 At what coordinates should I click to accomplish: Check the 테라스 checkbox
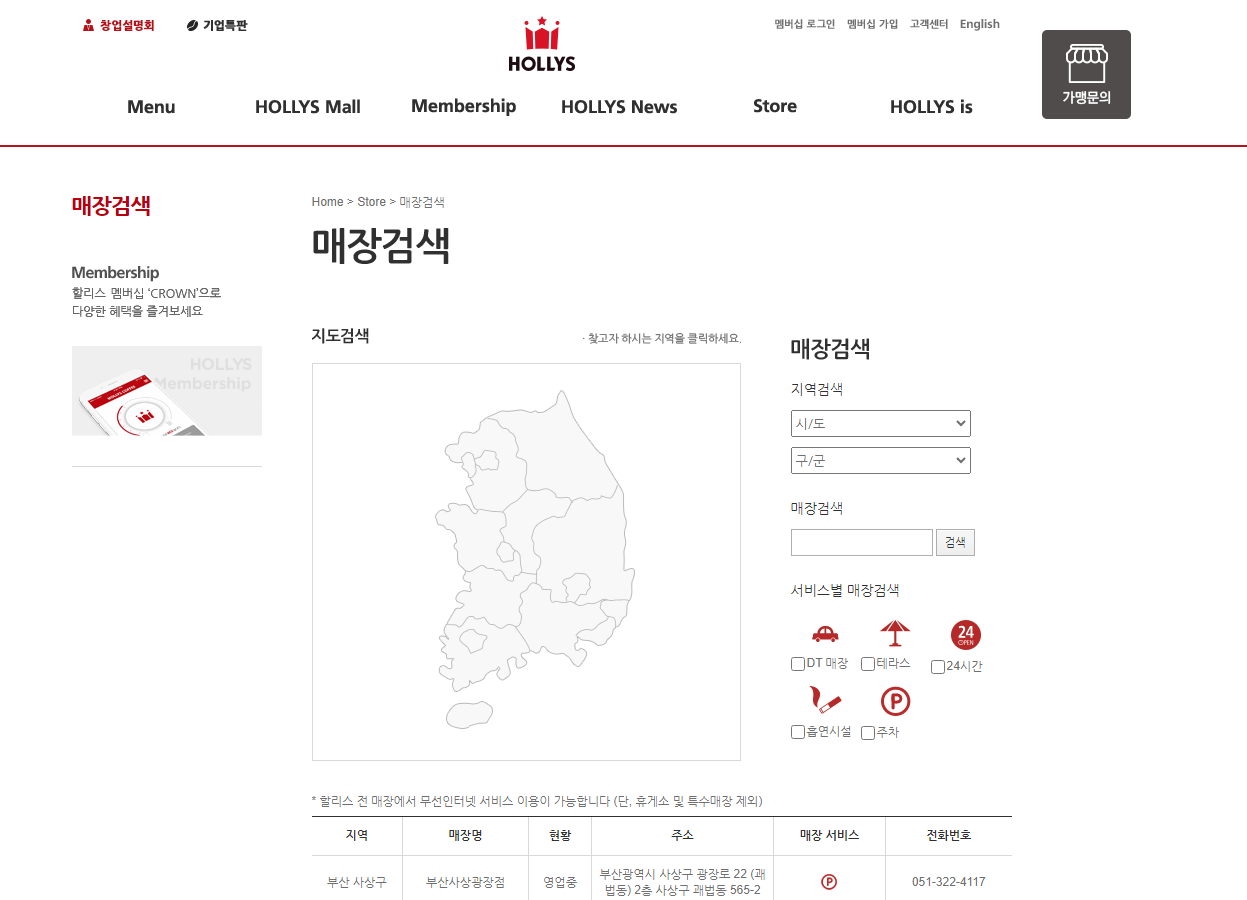tap(868, 664)
